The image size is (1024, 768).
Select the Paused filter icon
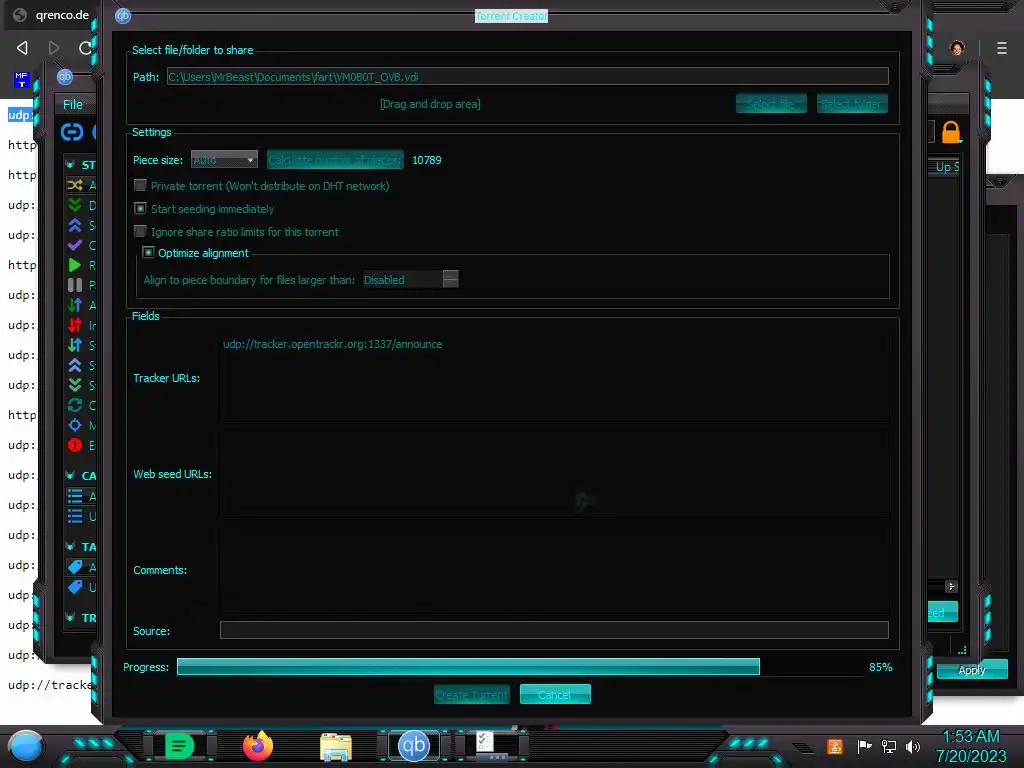74,285
